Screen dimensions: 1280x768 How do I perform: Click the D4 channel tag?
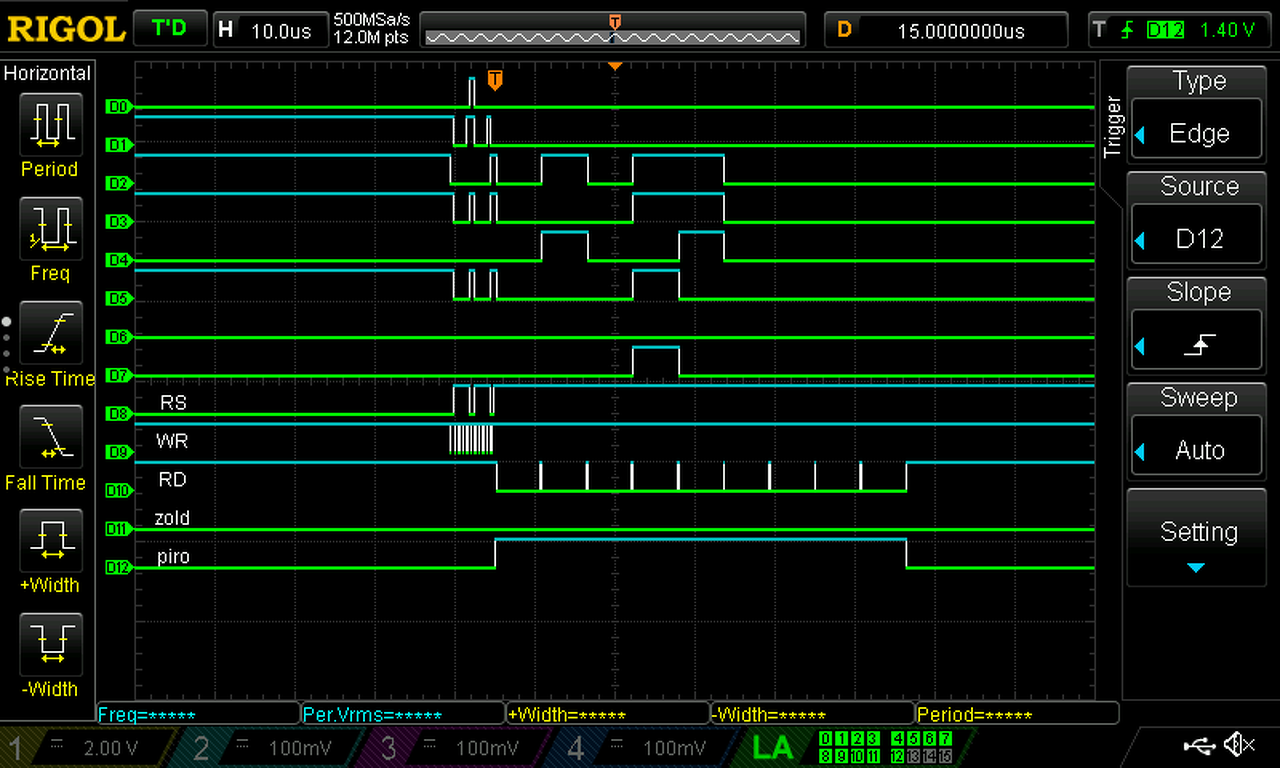coord(117,260)
